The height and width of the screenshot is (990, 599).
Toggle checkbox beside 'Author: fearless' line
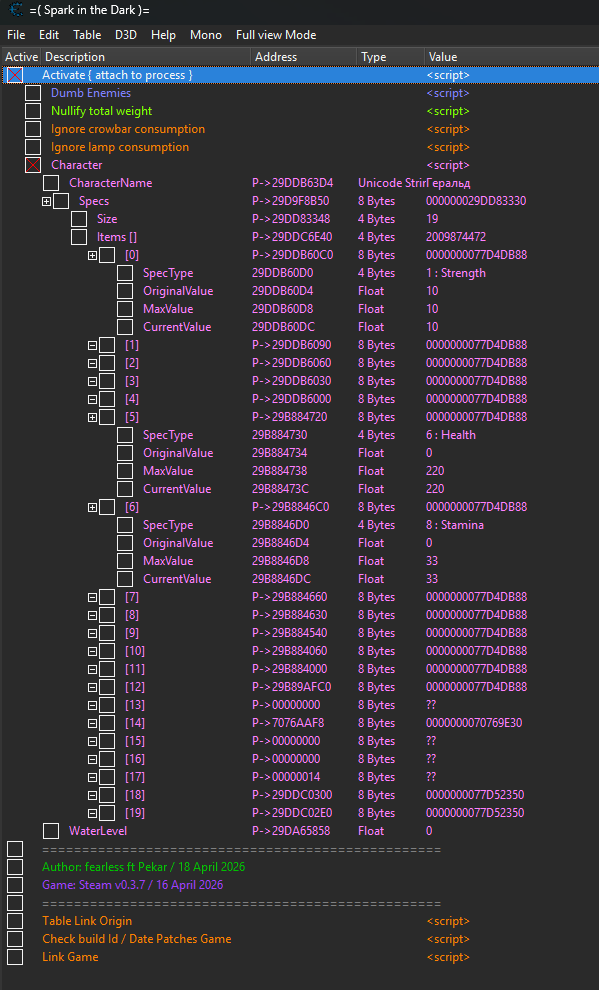(15, 867)
